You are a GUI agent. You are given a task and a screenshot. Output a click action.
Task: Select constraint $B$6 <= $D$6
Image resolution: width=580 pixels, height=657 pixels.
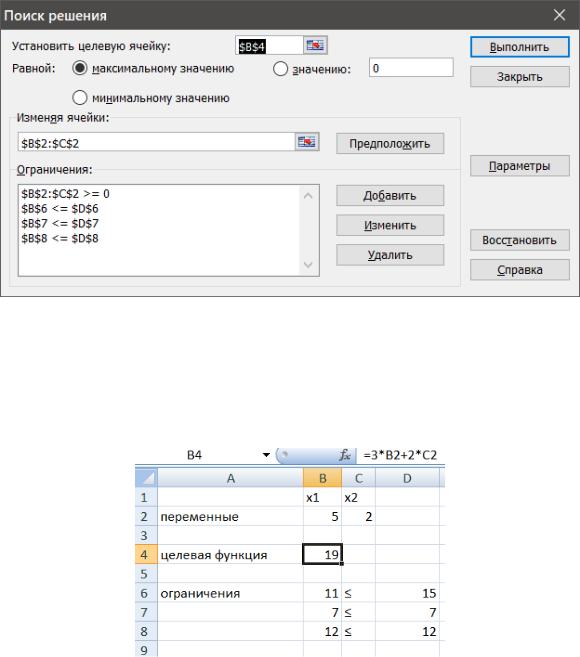click(60, 209)
